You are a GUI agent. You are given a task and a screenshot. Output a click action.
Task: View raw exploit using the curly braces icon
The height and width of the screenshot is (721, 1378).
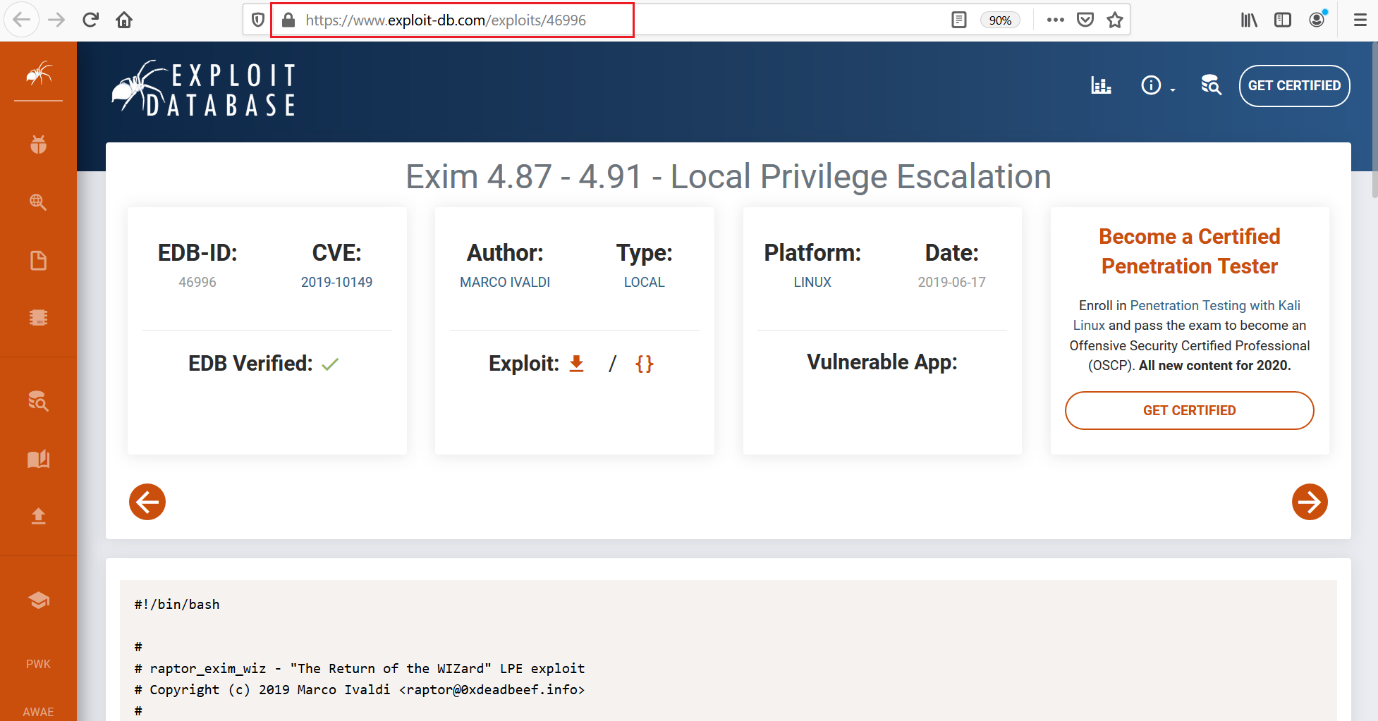(644, 364)
